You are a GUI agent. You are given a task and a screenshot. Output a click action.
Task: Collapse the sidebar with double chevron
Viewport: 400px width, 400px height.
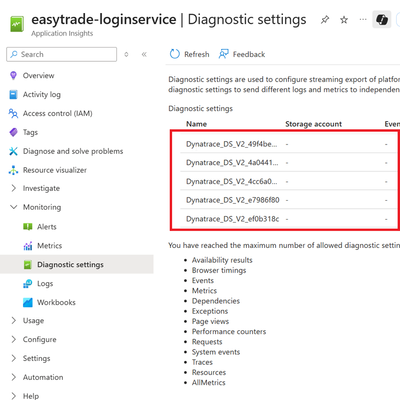coord(144,54)
